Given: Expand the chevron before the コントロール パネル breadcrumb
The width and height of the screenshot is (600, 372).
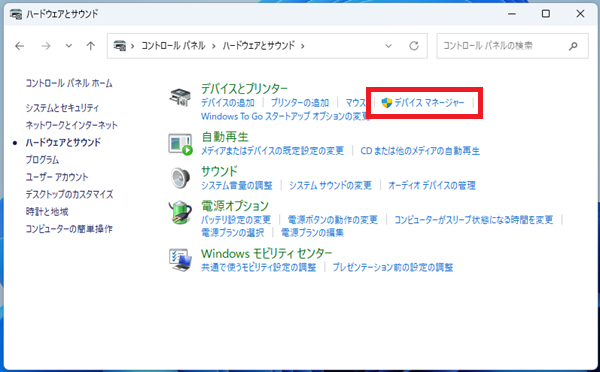Looking at the screenshot, I should pos(133,46).
